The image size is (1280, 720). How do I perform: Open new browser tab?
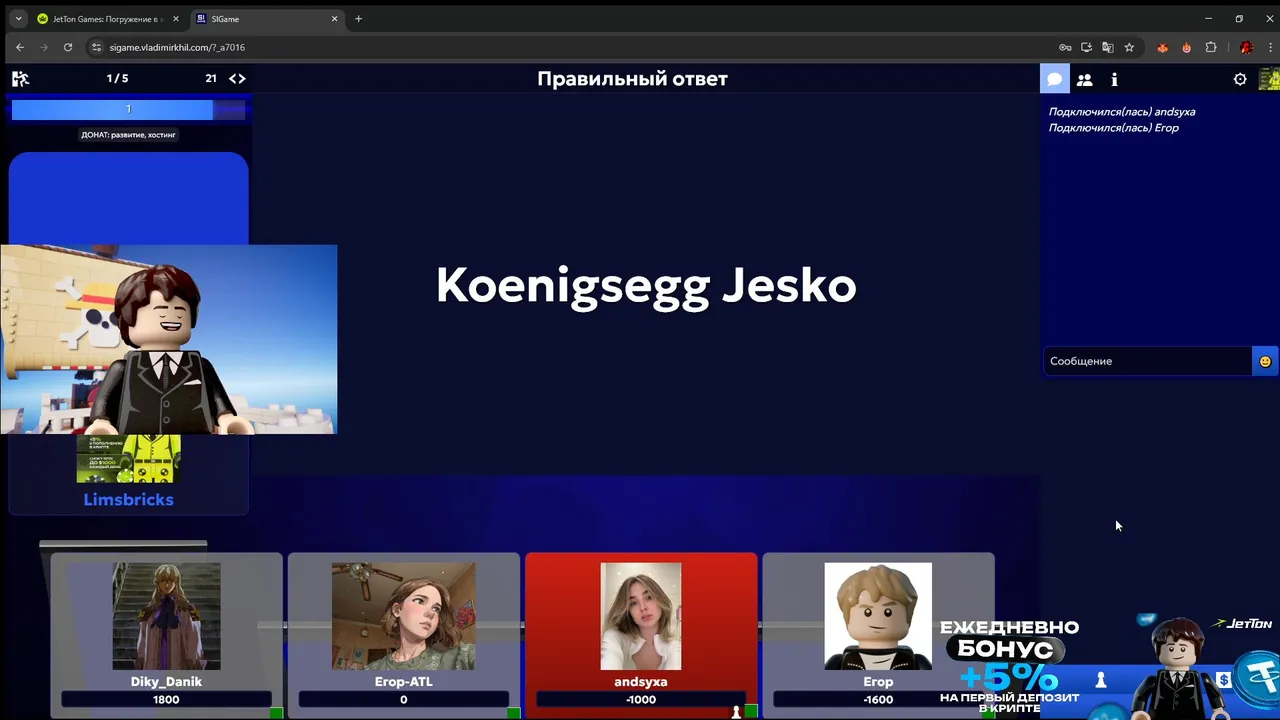pos(358,18)
